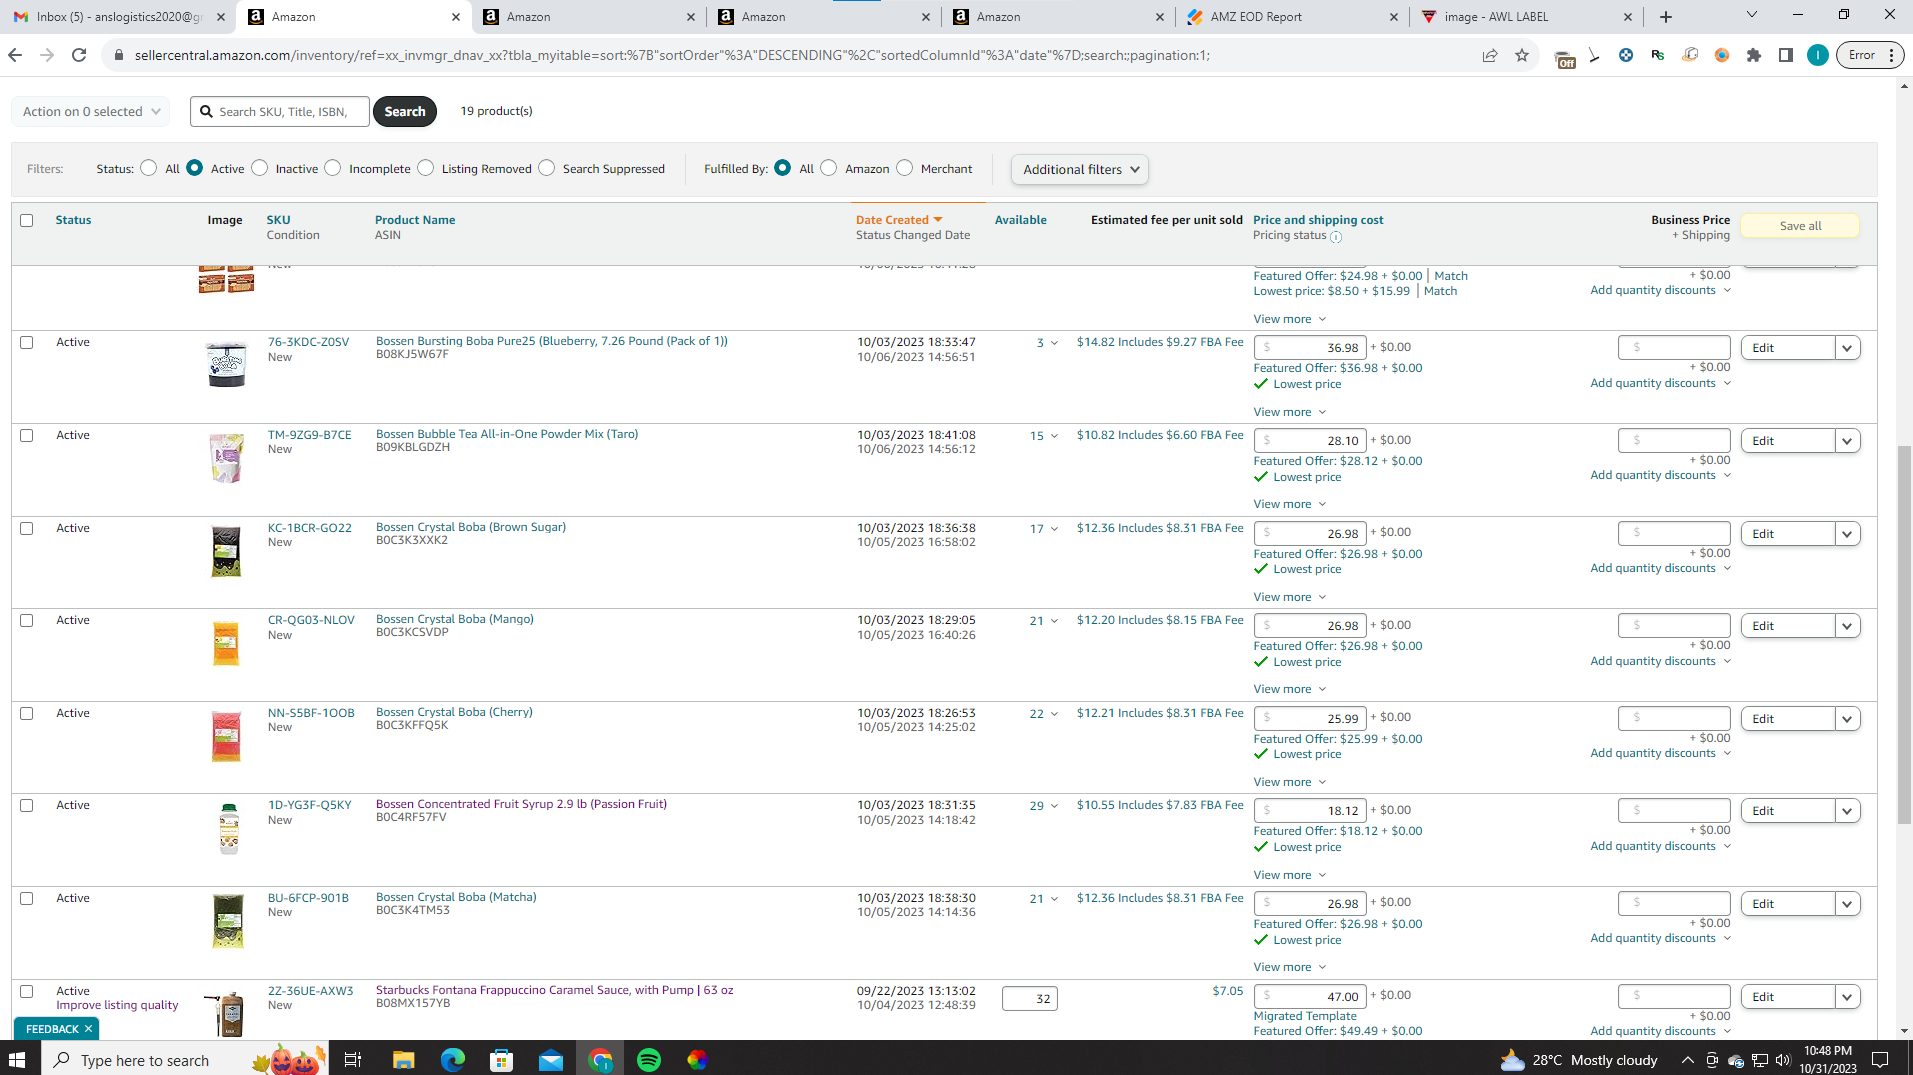Click Edit for Starbucks Fontana Caramel Sauce
The image size is (1913, 1075).
[1788, 997]
